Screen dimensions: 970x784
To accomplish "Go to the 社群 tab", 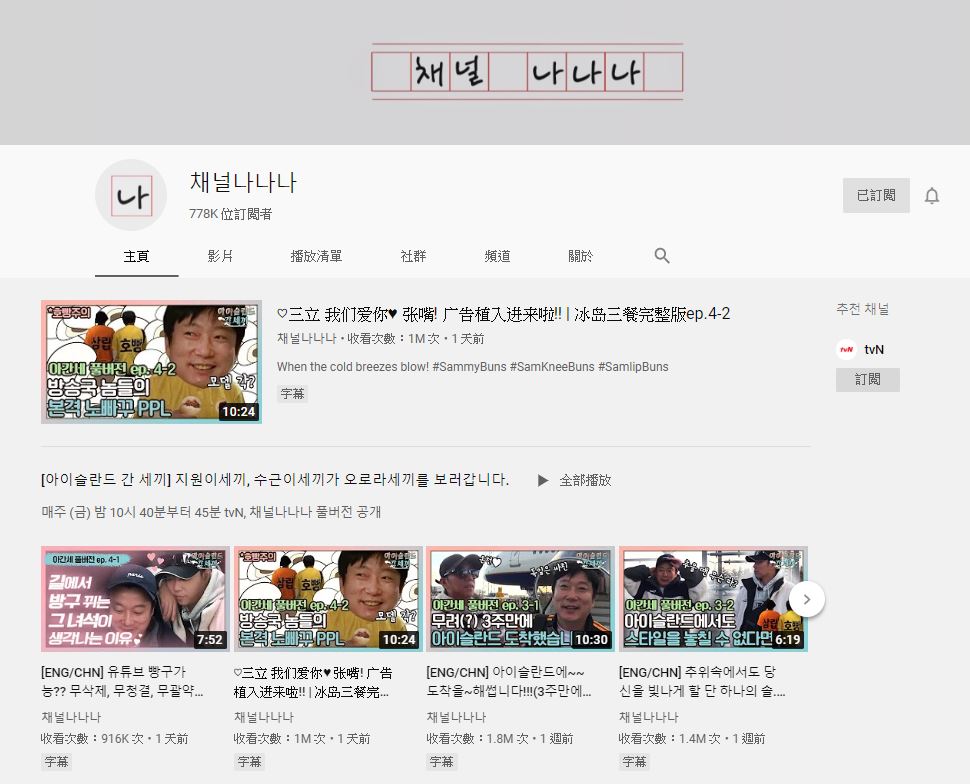I will pos(413,256).
